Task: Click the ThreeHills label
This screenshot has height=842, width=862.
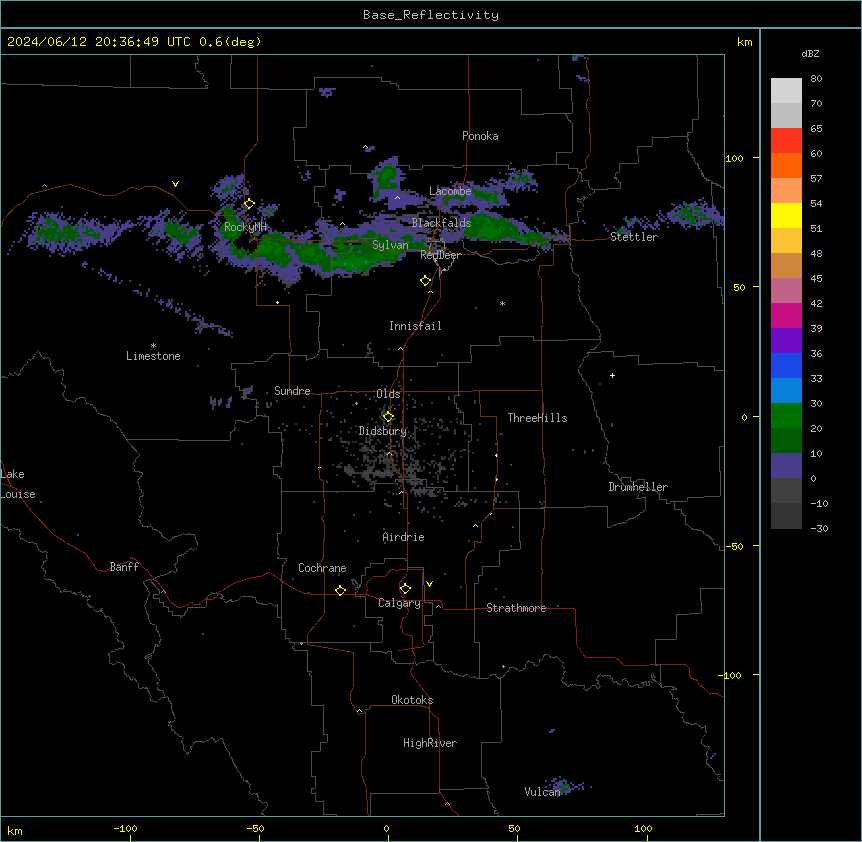Action: coord(537,418)
